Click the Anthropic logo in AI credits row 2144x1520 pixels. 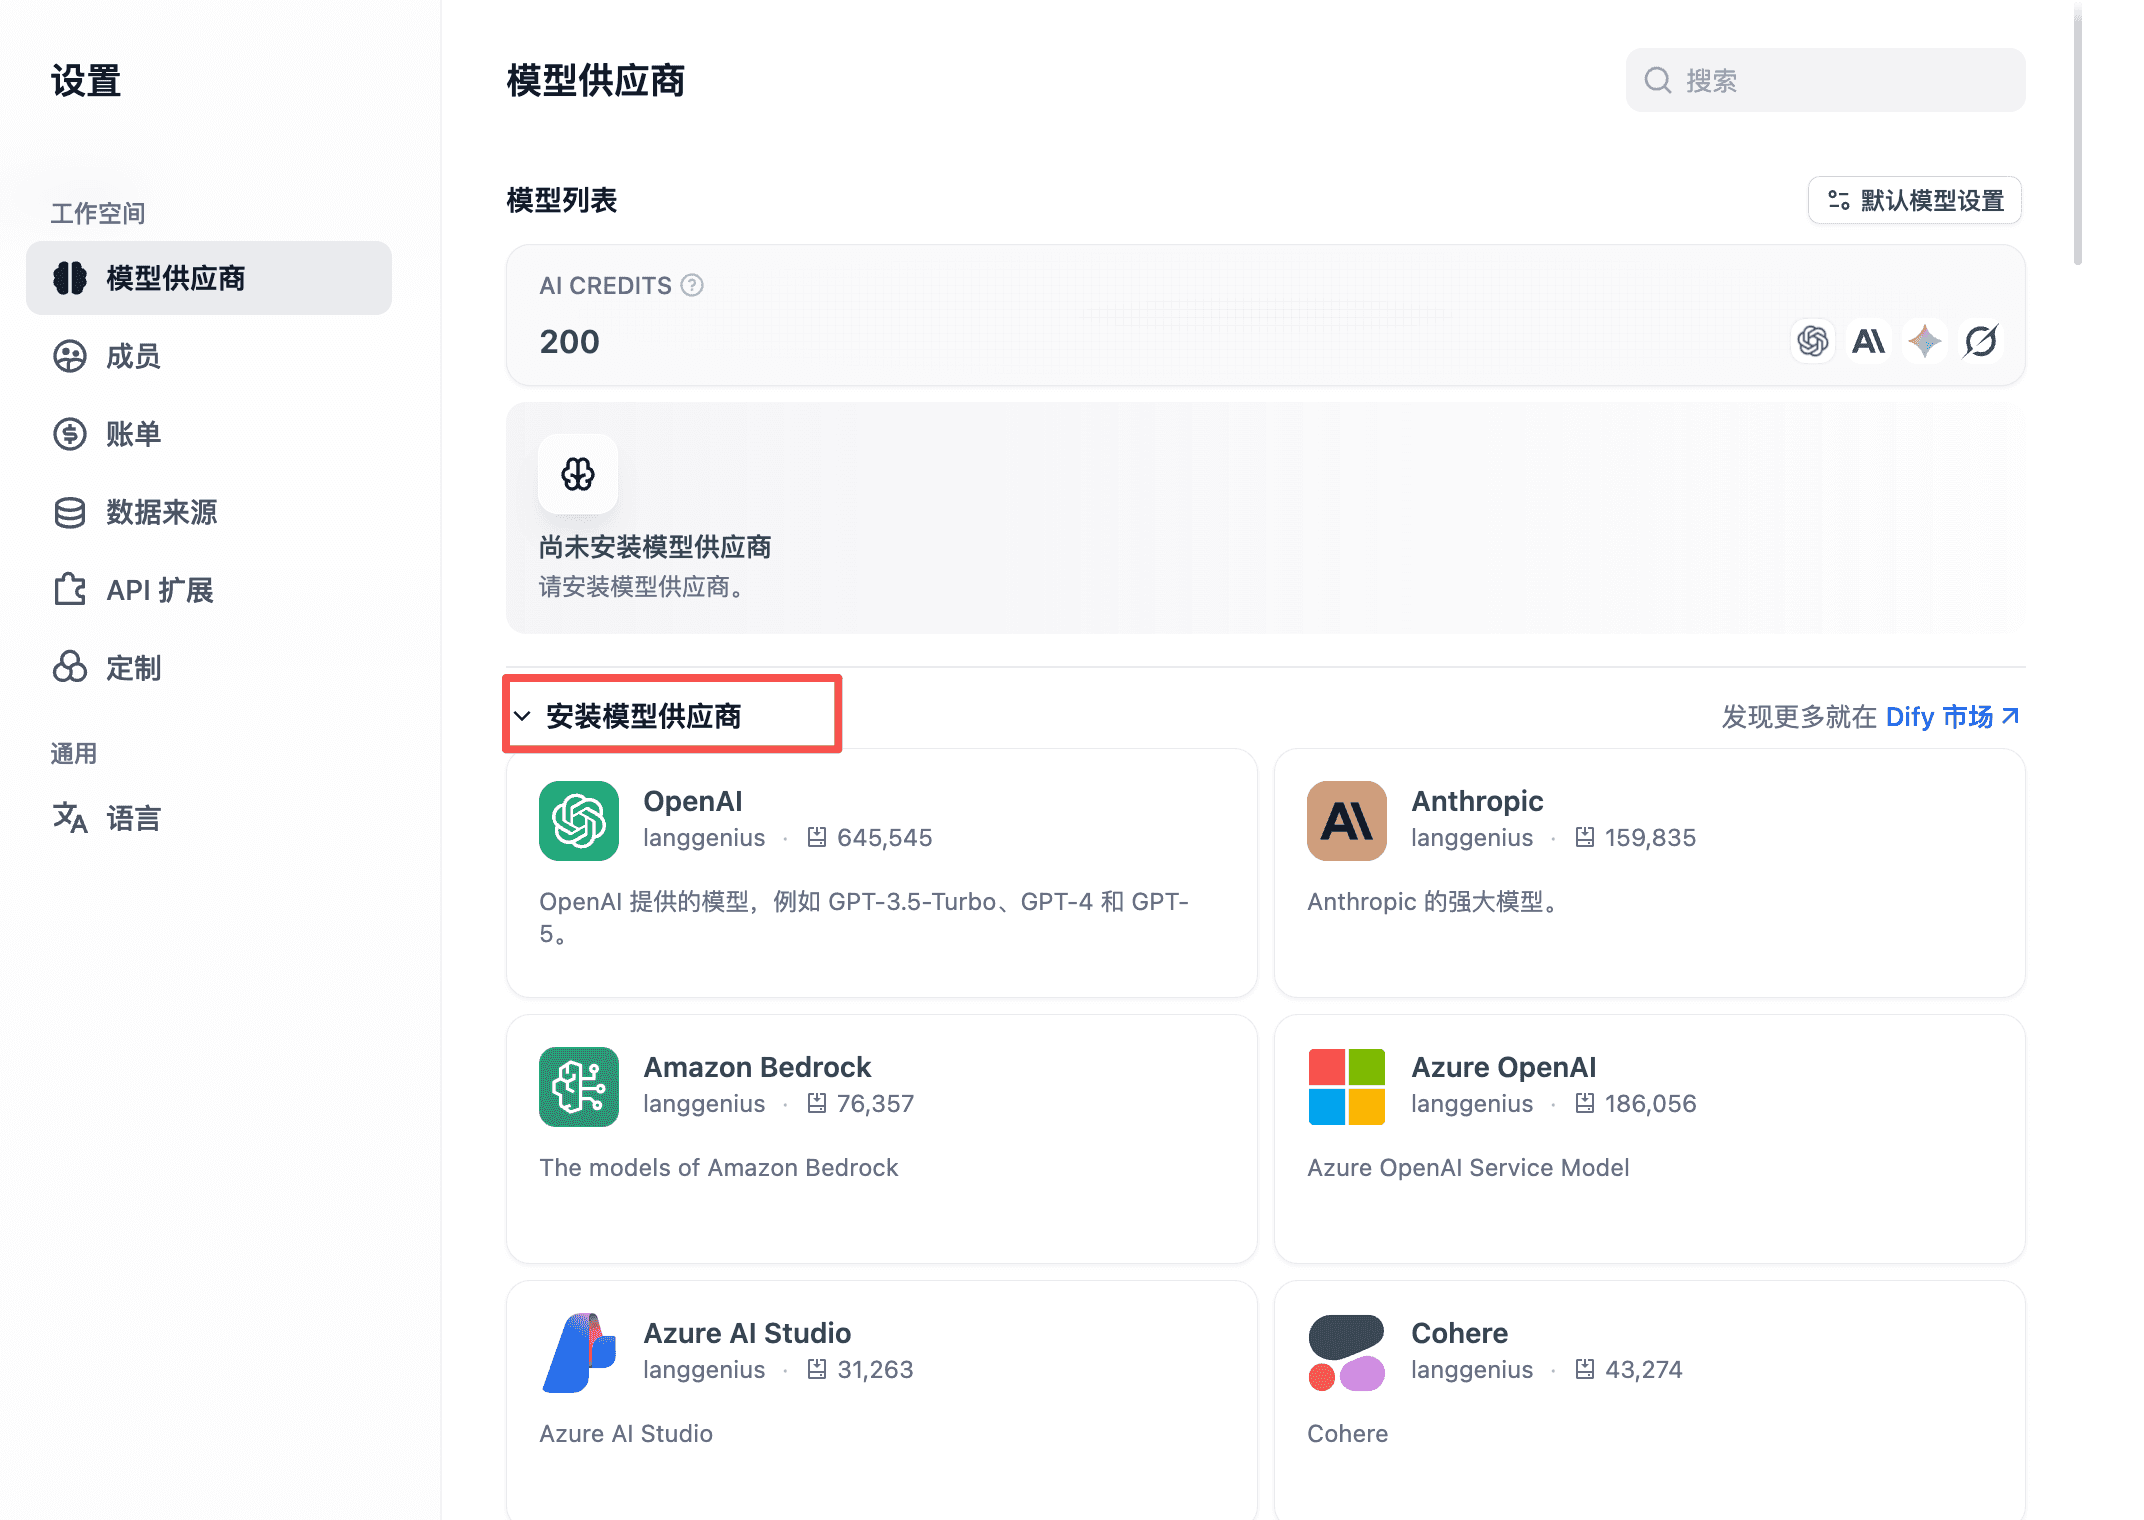tap(1868, 341)
